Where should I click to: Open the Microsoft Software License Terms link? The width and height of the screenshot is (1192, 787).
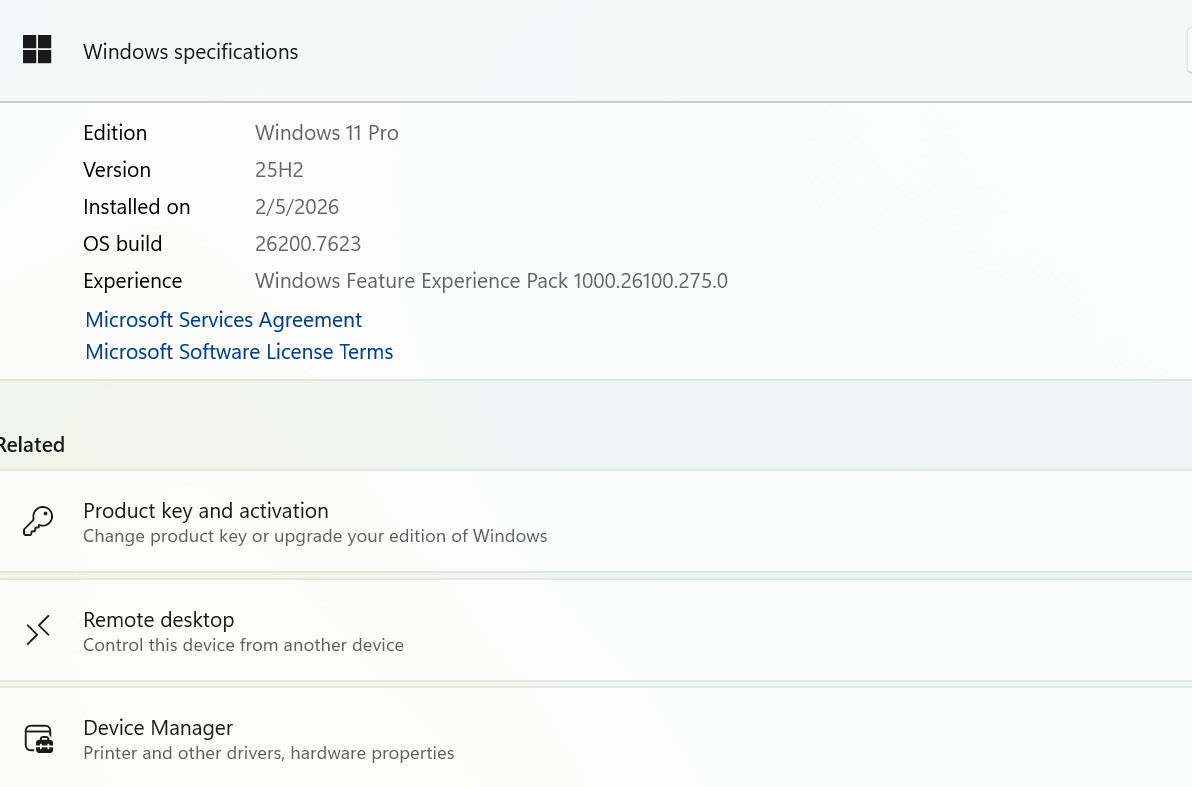(239, 352)
